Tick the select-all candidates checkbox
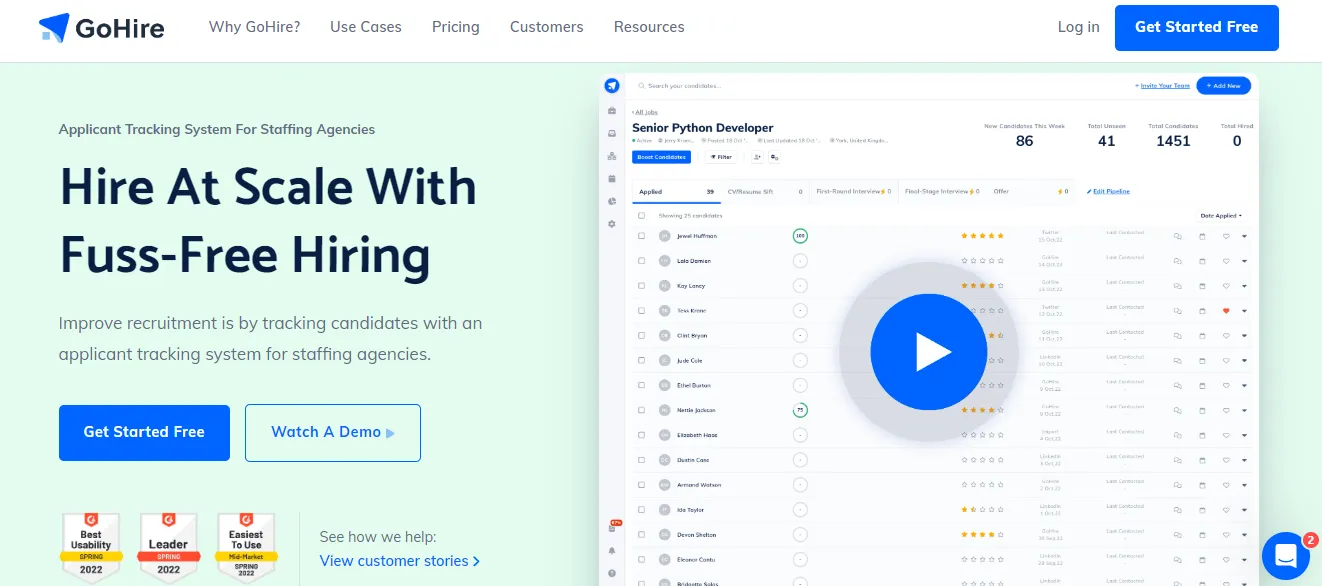Image resolution: width=1322 pixels, height=586 pixels. tap(641, 215)
